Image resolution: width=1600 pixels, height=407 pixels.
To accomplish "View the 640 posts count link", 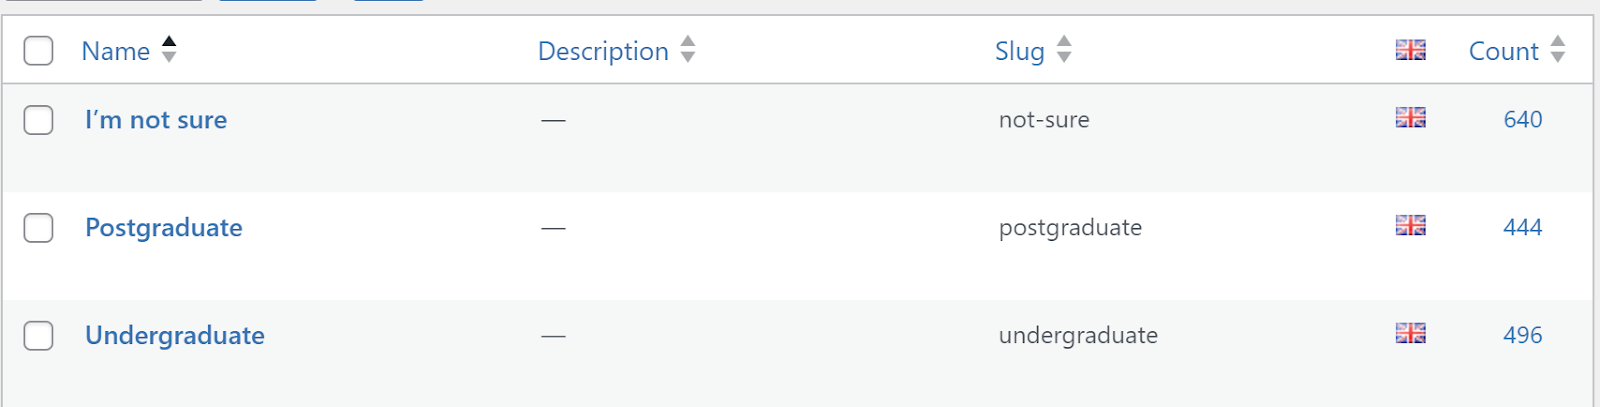I will coord(1523,120).
